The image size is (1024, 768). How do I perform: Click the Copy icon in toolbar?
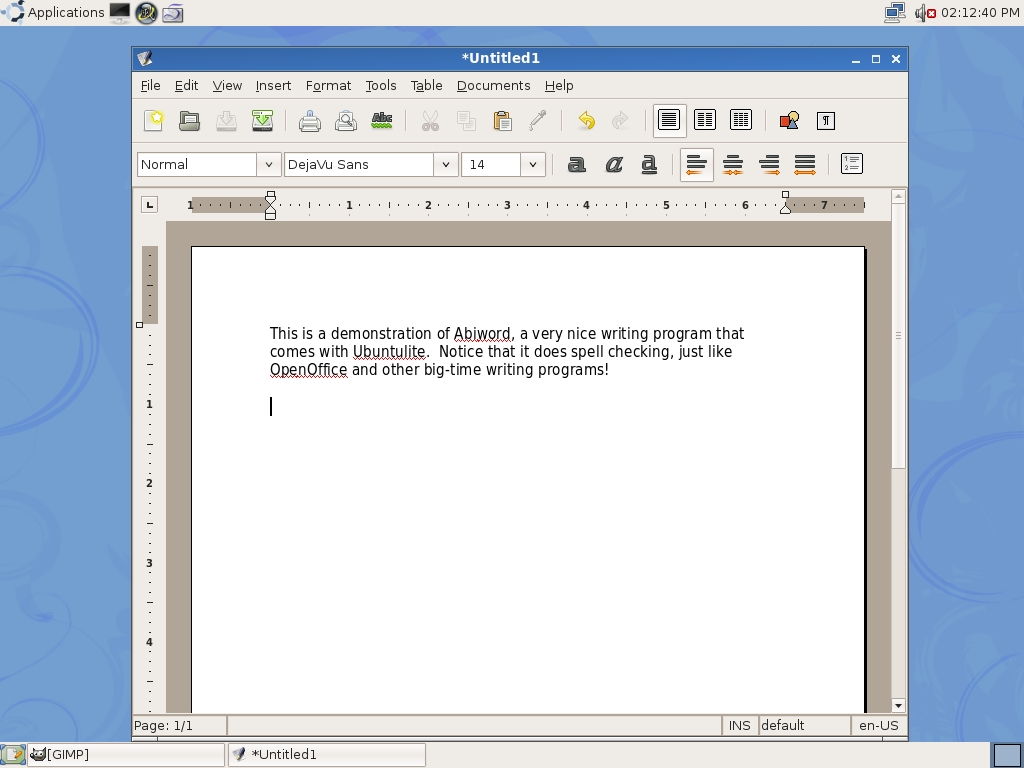[466, 121]
